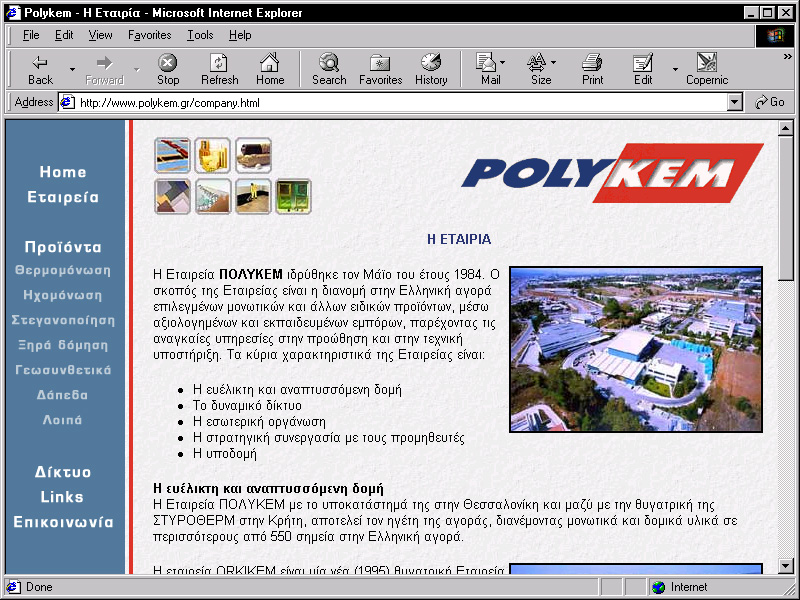The width and height of the screenshot is (800, 600).
Task: Refresh the current page
Action: coord(219,69)
